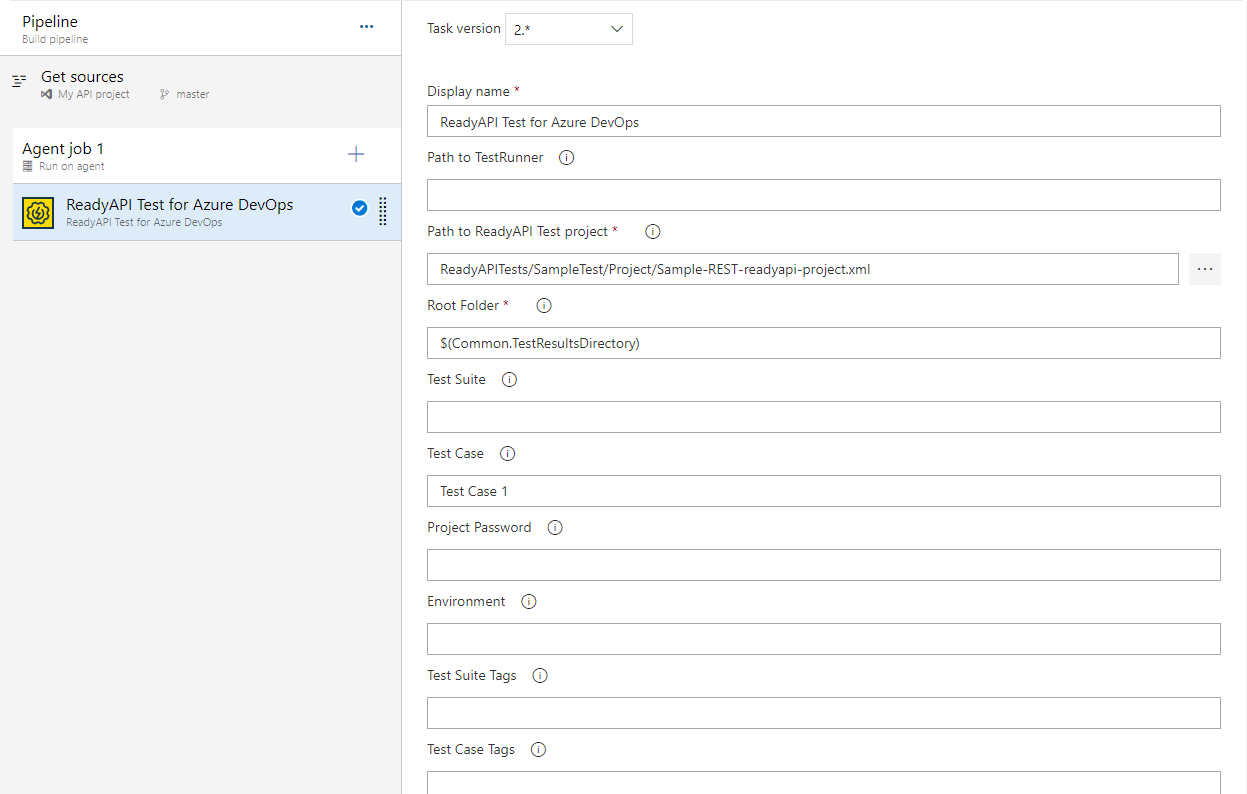Click the Visual Studio icon by My API project

tap(46, 94)
